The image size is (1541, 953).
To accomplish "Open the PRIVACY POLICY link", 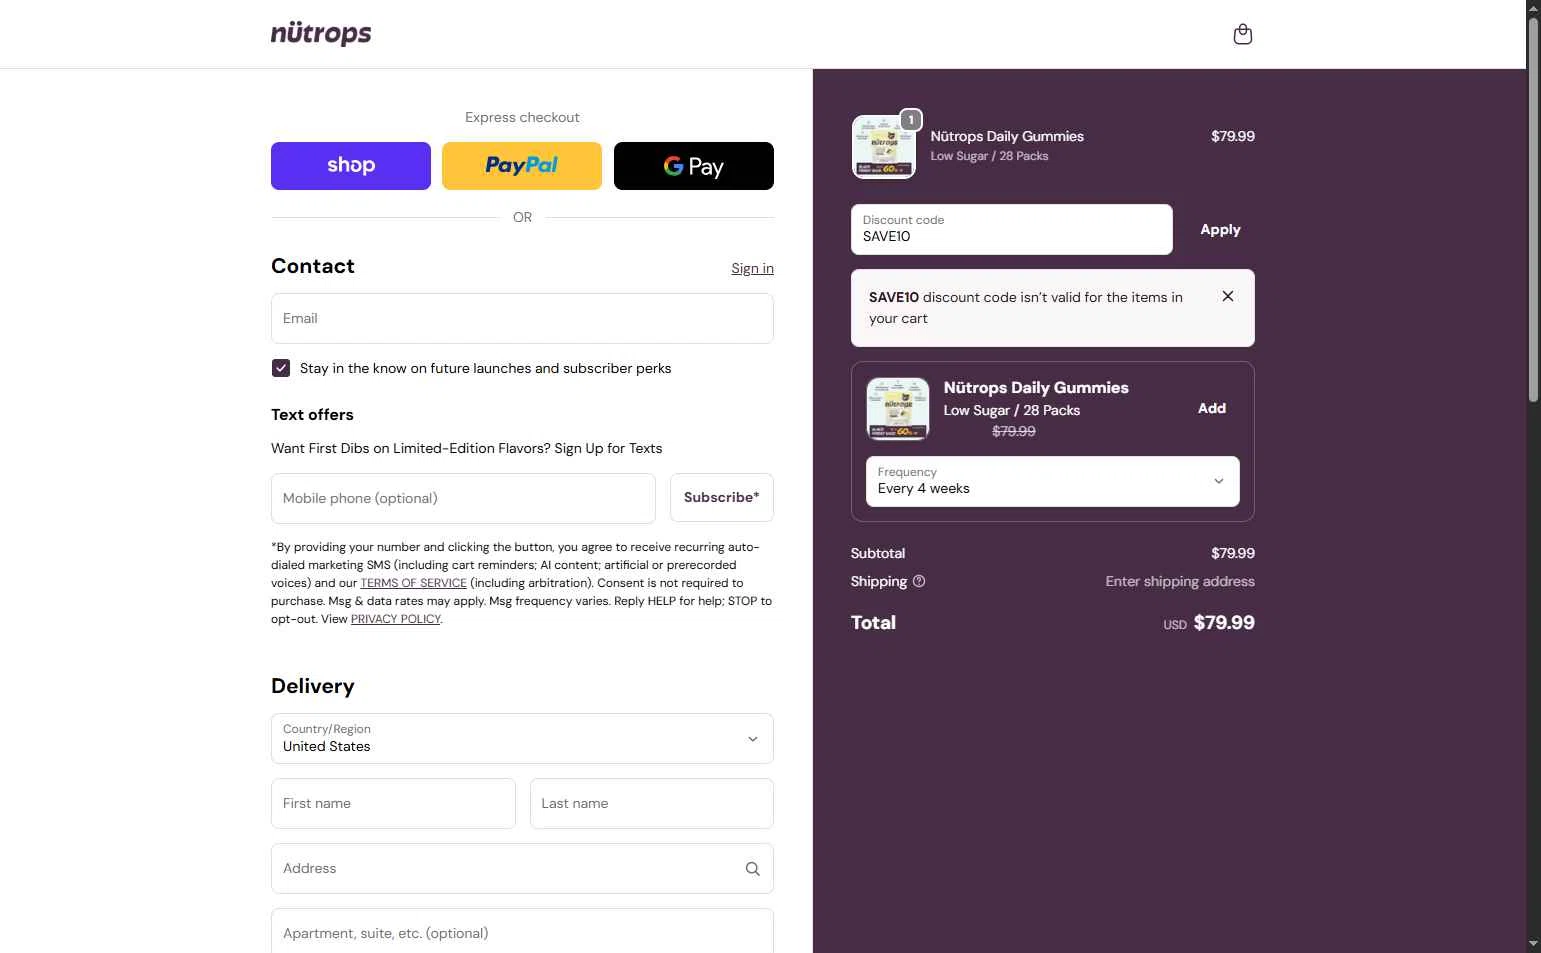I will (x=396, y=619).
